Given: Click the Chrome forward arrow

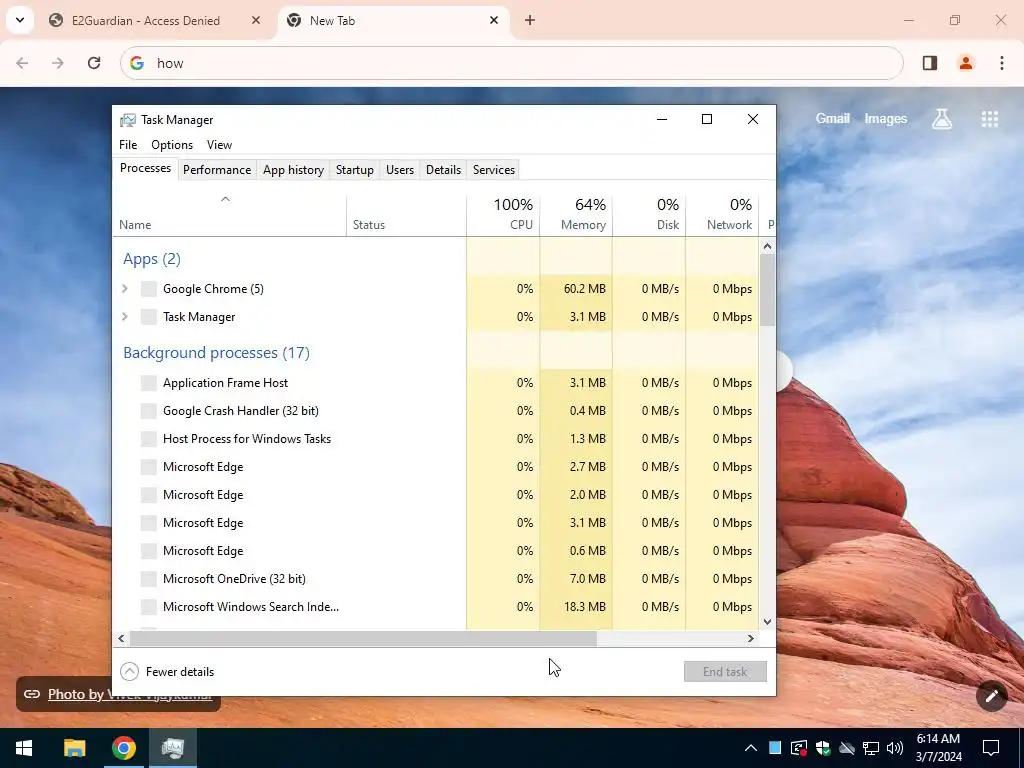Looking at the screenshot, I should (58, 63).
